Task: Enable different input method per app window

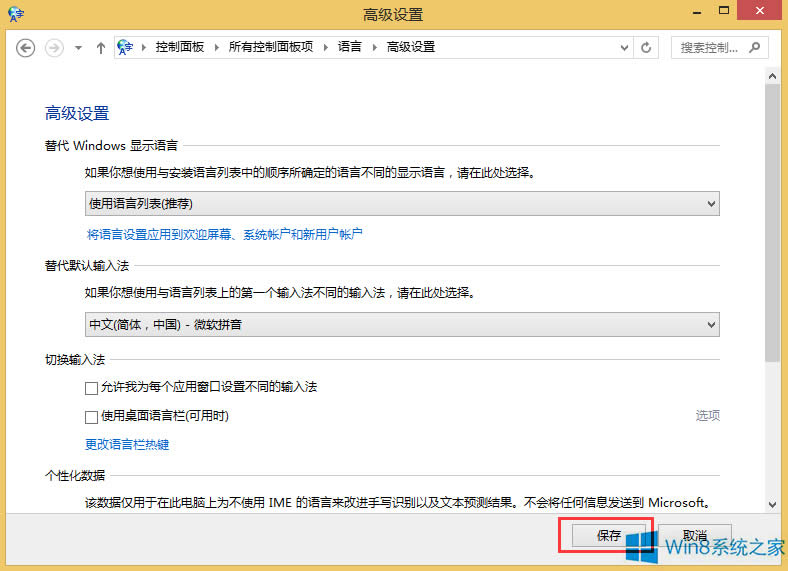Action: point(92,387)
